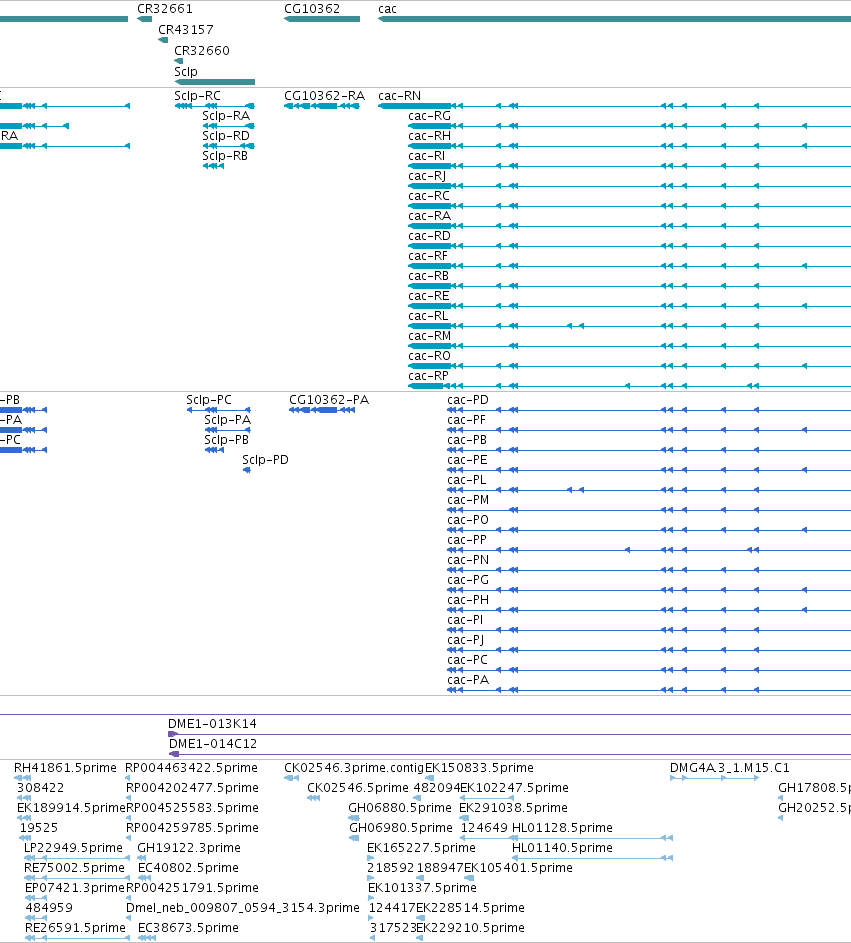Select the cac-RN transcript label
The height and width of the screenshot is (943, 851).
coord(399,96)
